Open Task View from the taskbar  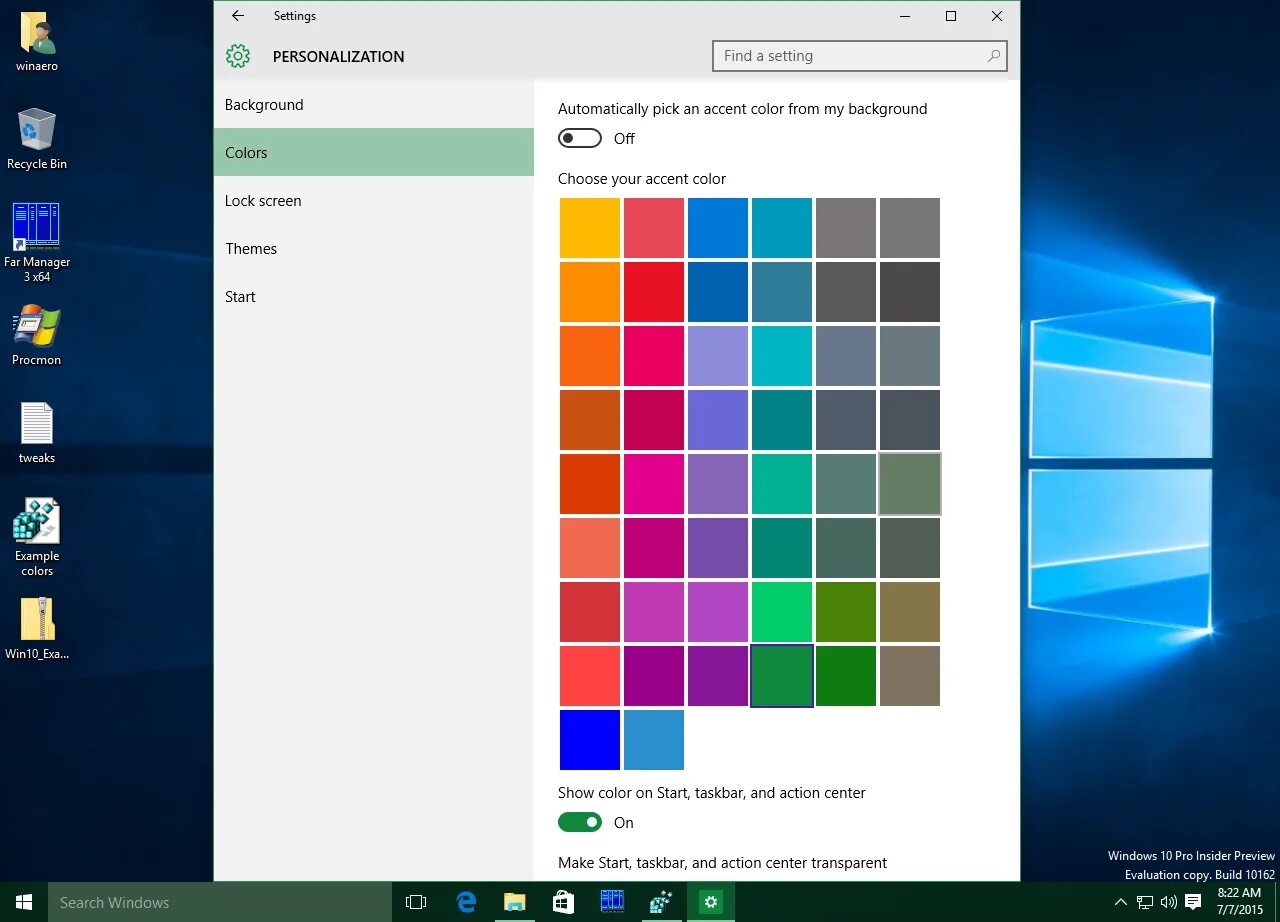point(416,902)
